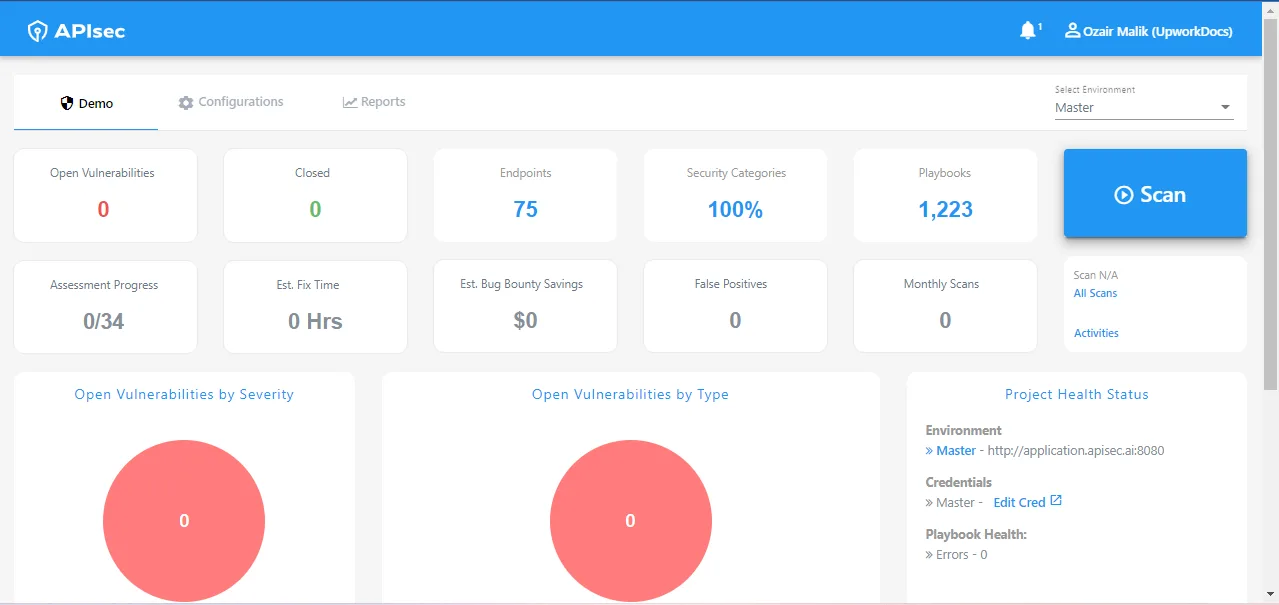The width and height of the screenshot is (1279, 605).
Task: Click the Endpoints count card
Action: click(x=525, y=195)
